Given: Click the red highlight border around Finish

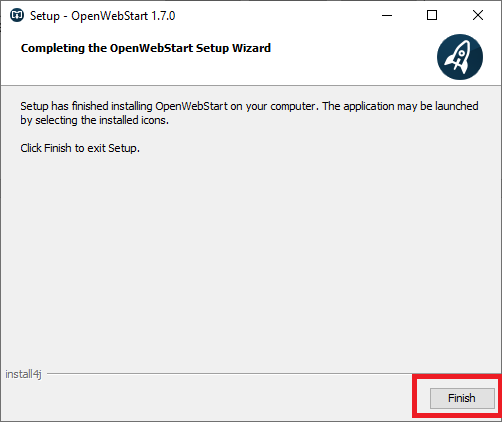Looking at the screenshot, I should coord(457,376).
